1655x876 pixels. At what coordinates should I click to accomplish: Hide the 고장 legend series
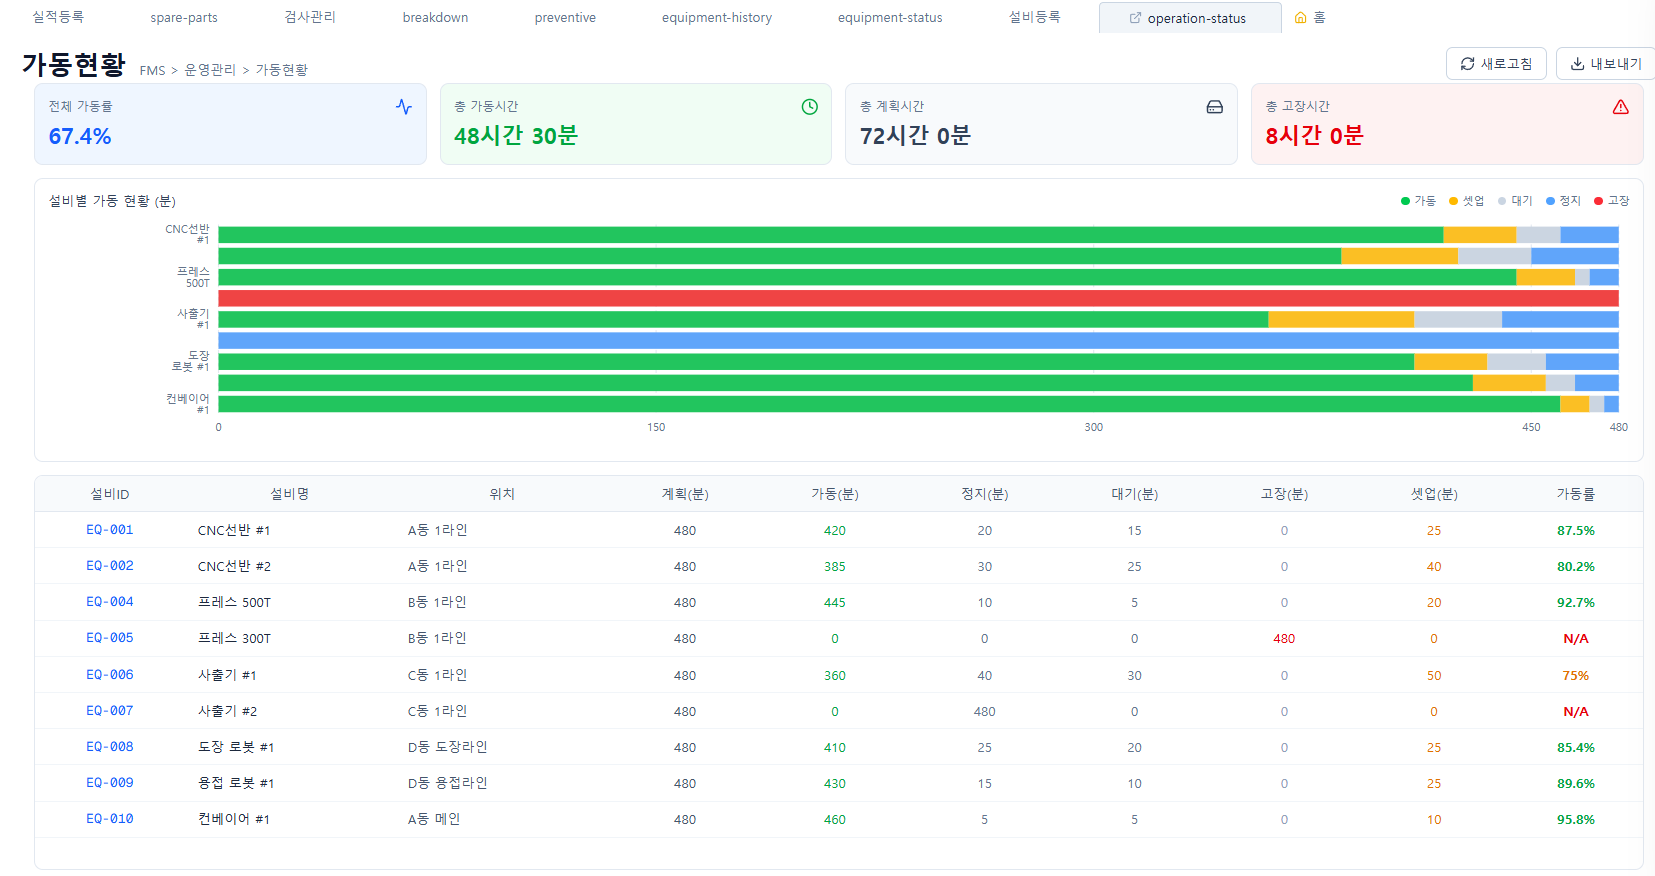(1611, 201)
